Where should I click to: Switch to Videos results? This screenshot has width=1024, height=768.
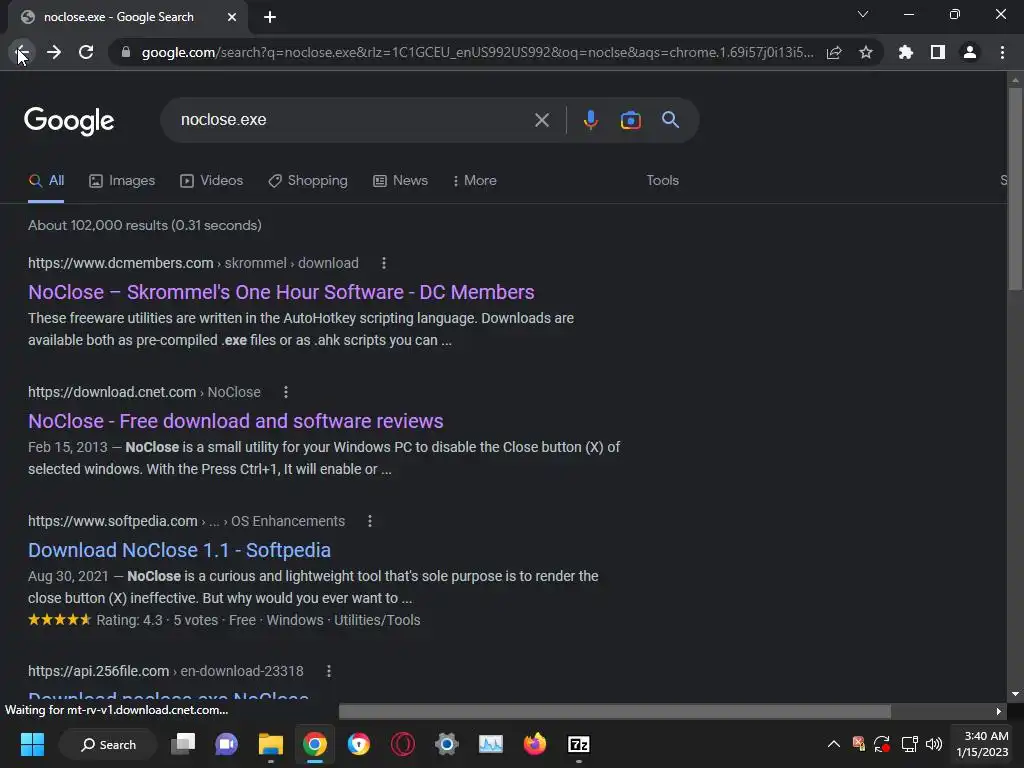212,181
